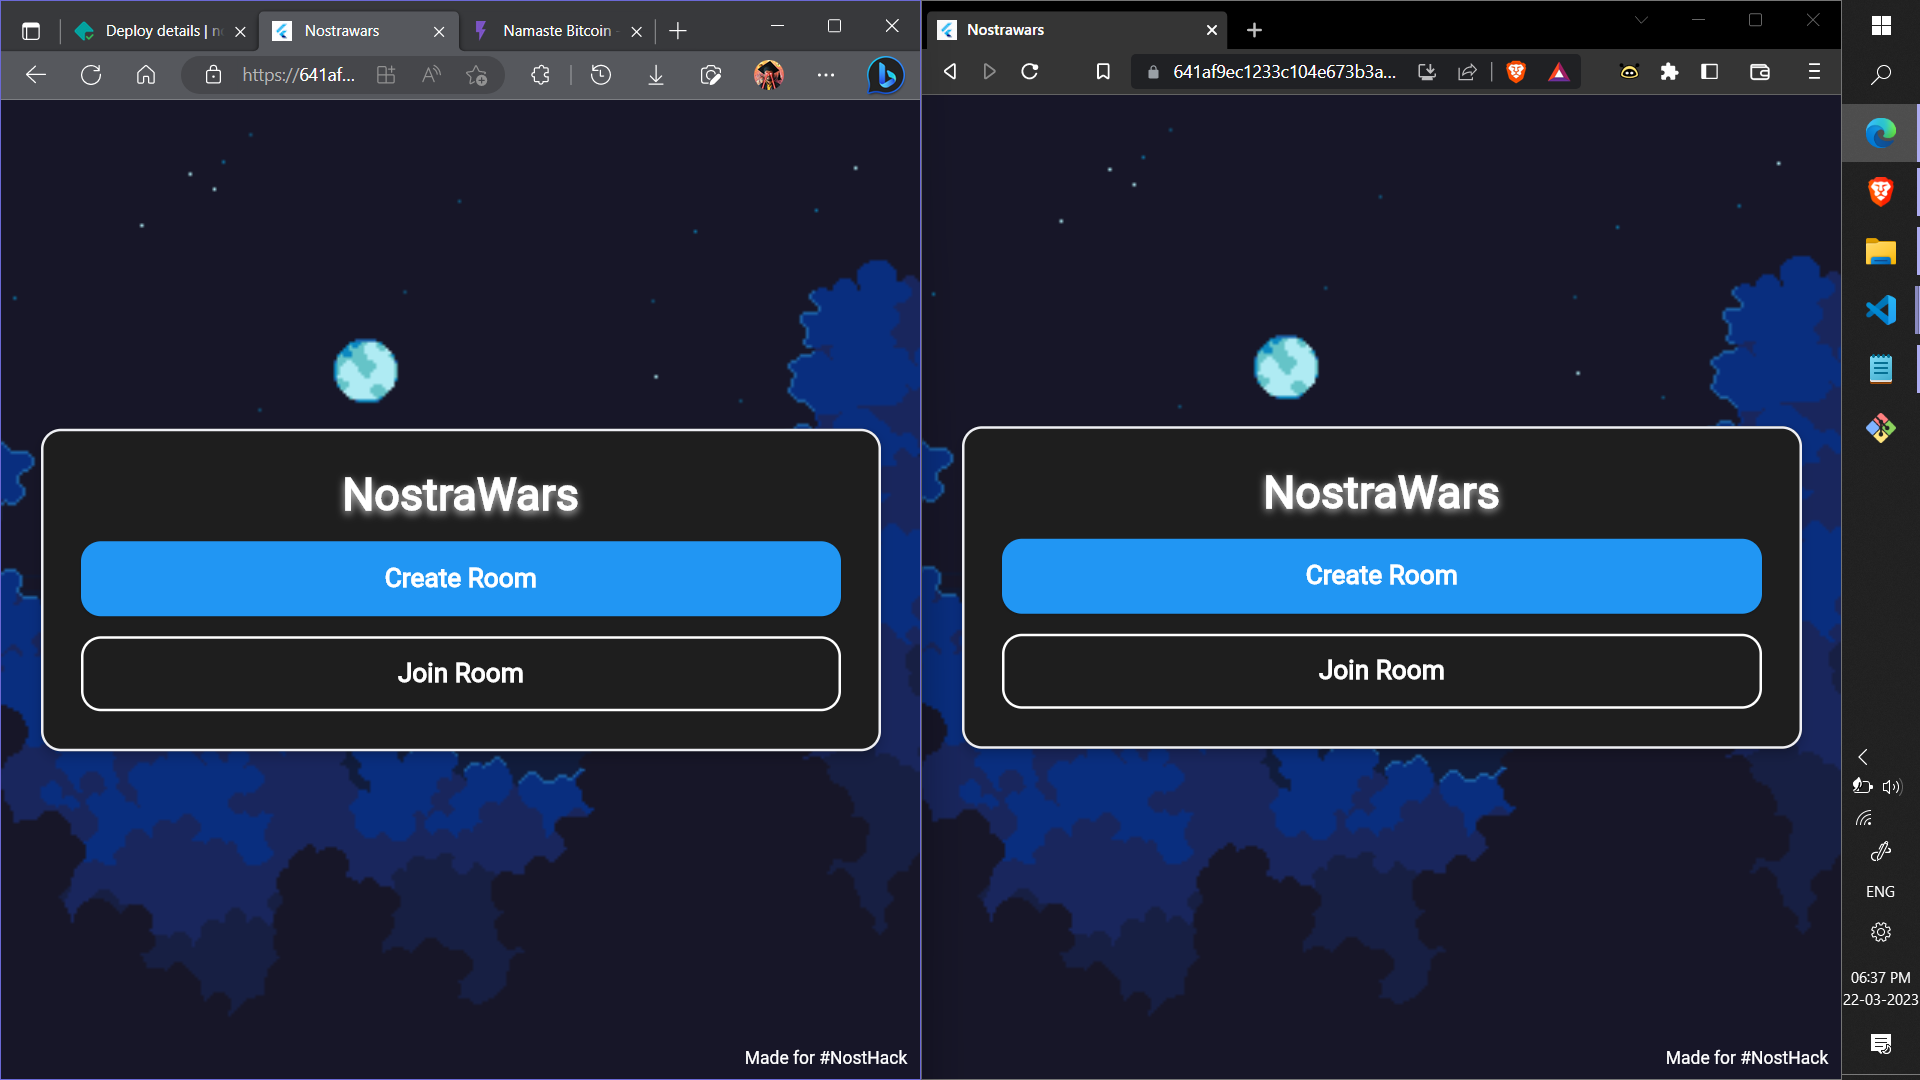
Task: Open Brave hamburger main menu
Action: (x=1814, y=72)
